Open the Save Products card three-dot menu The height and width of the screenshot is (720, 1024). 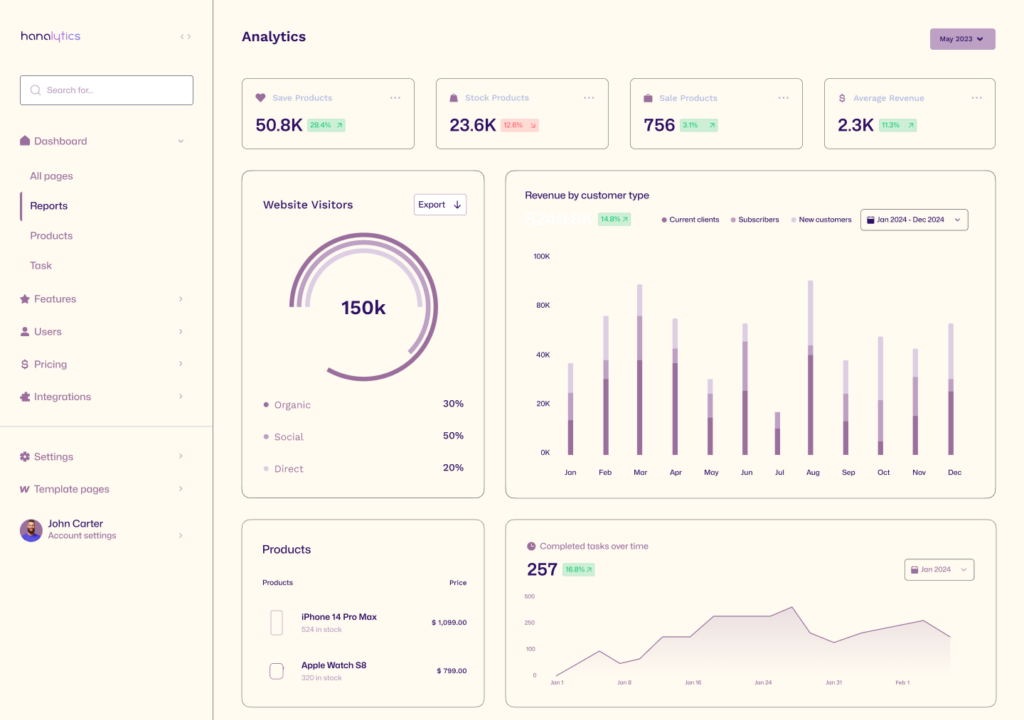pyautogui.click(x=395, y=98)
